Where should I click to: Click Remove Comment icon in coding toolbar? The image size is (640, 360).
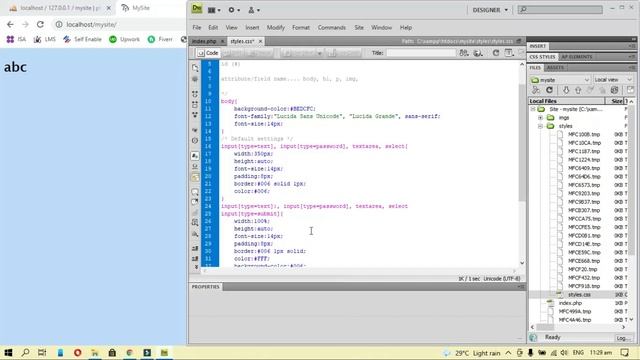[195, 202]
